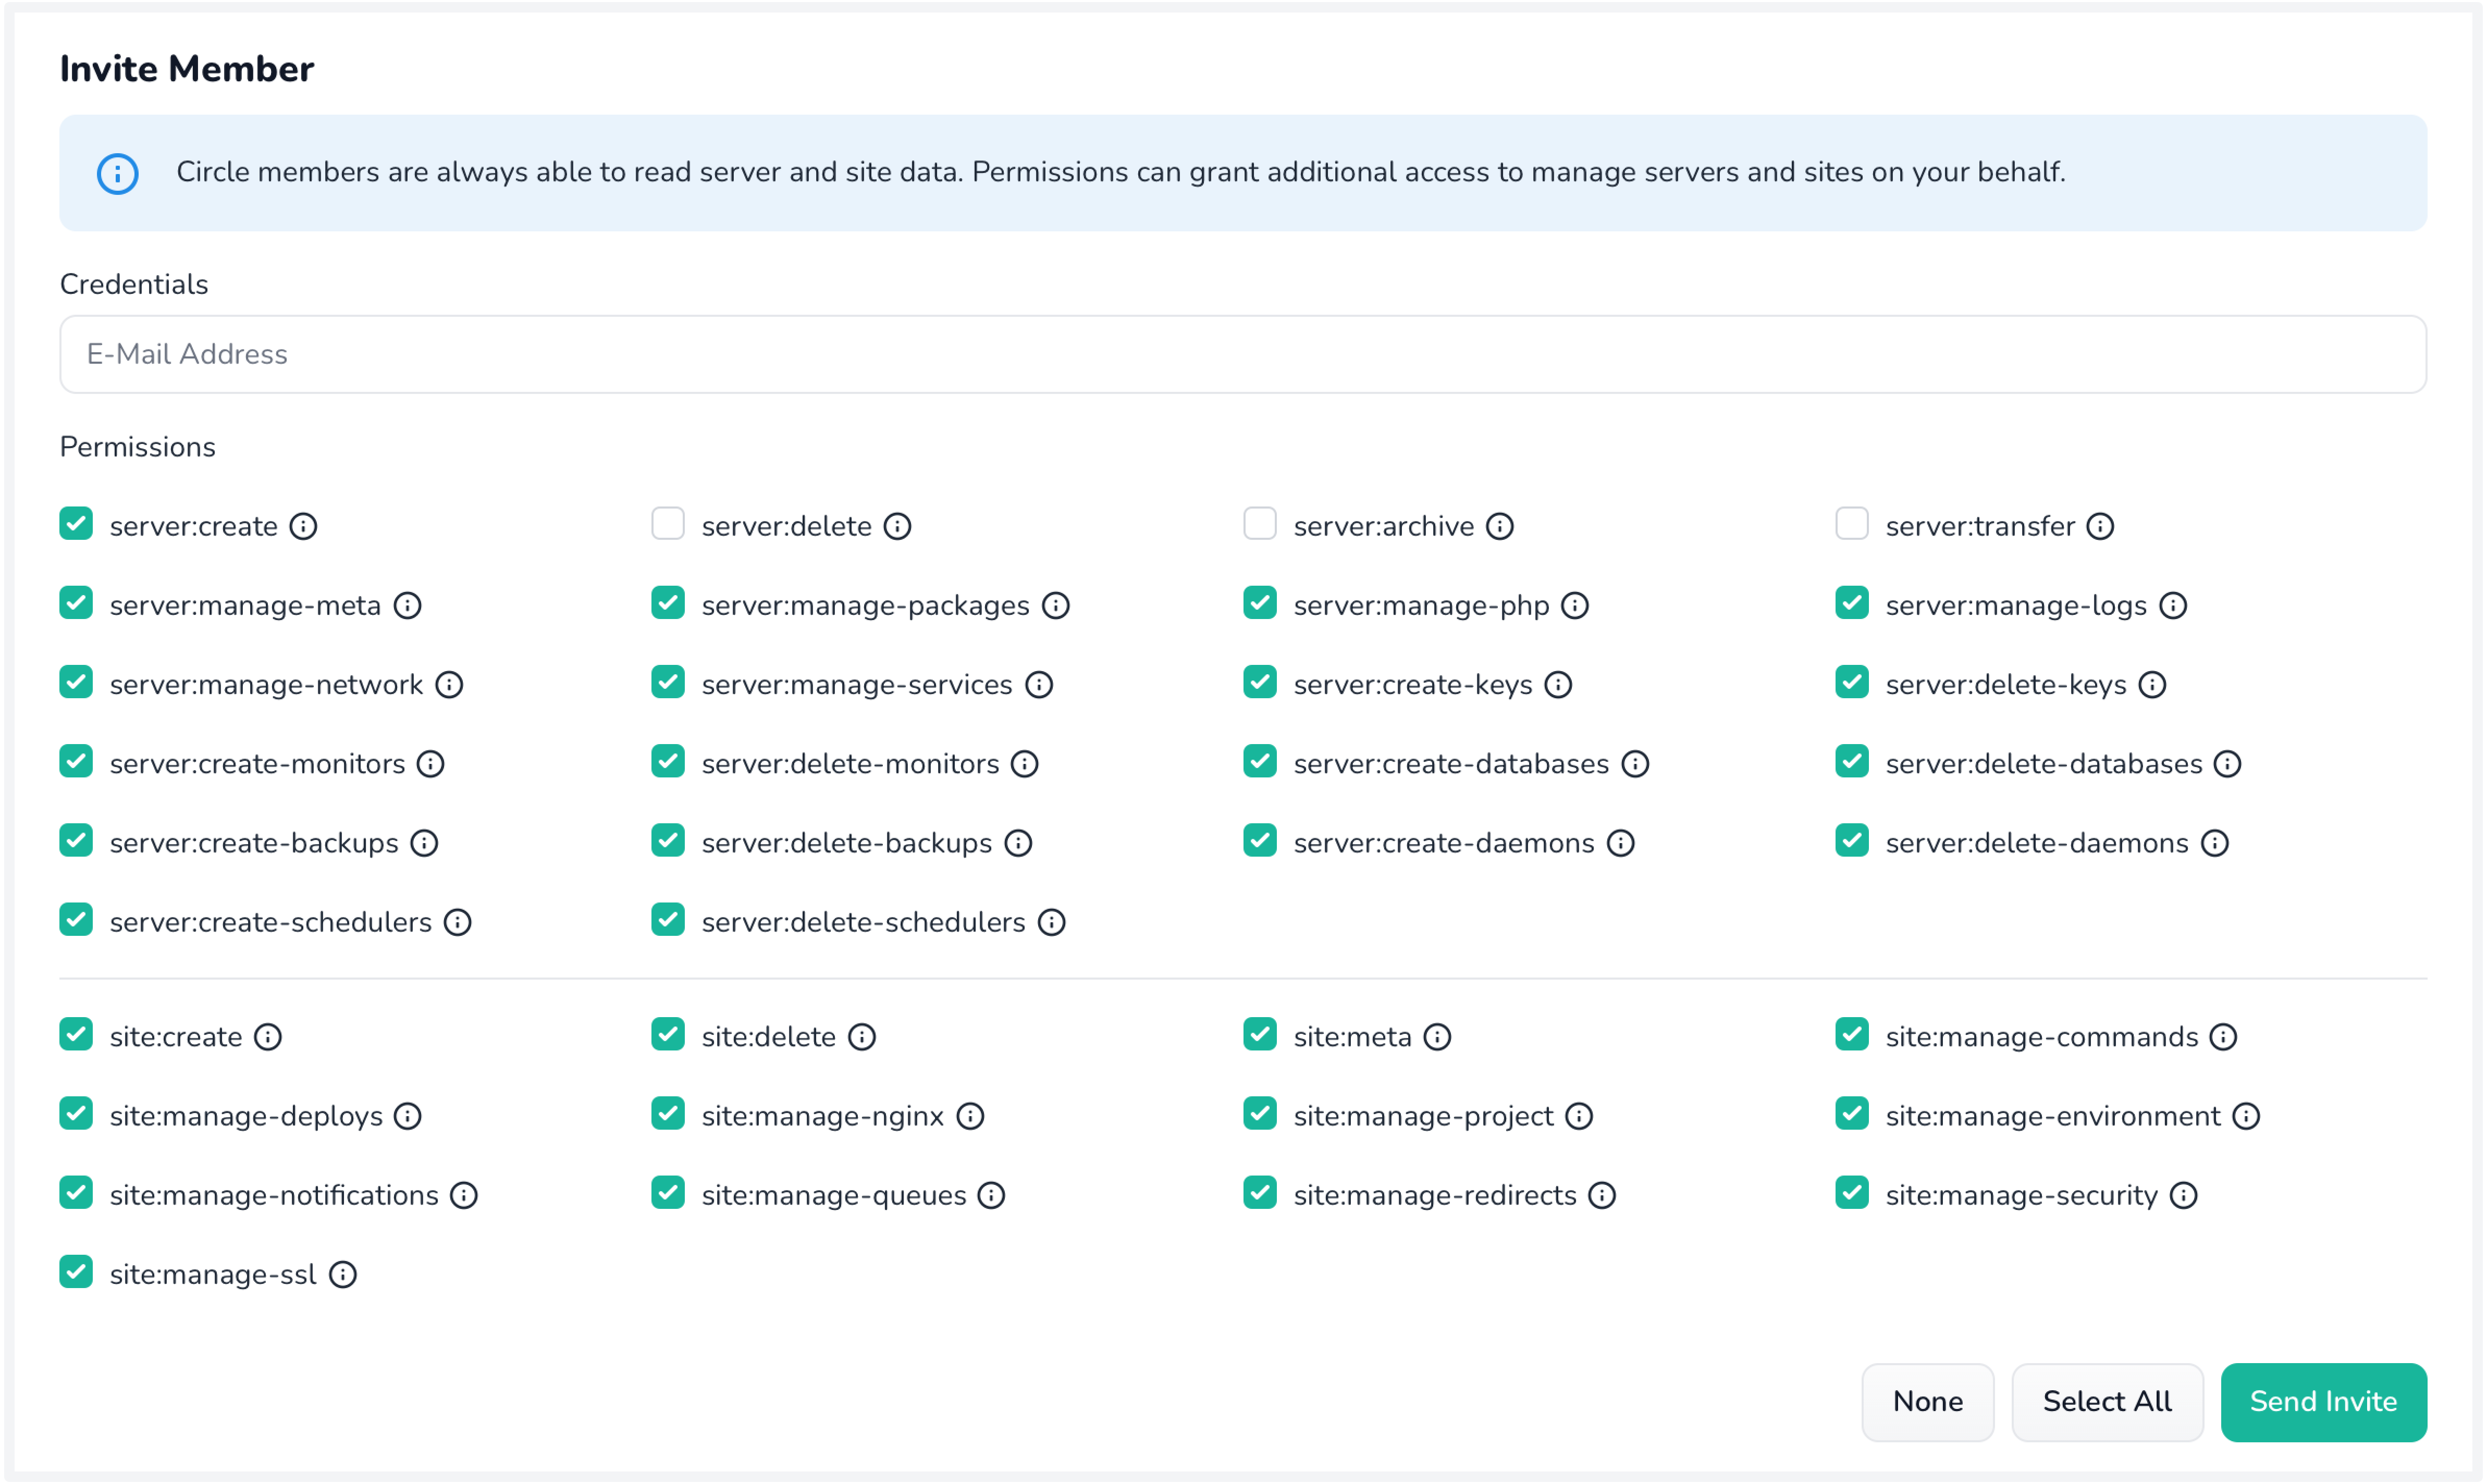Viewport: 2487px width, 1484px height.
Task: Enable the server:transfer permission
Action: [x=1852, y=523]
